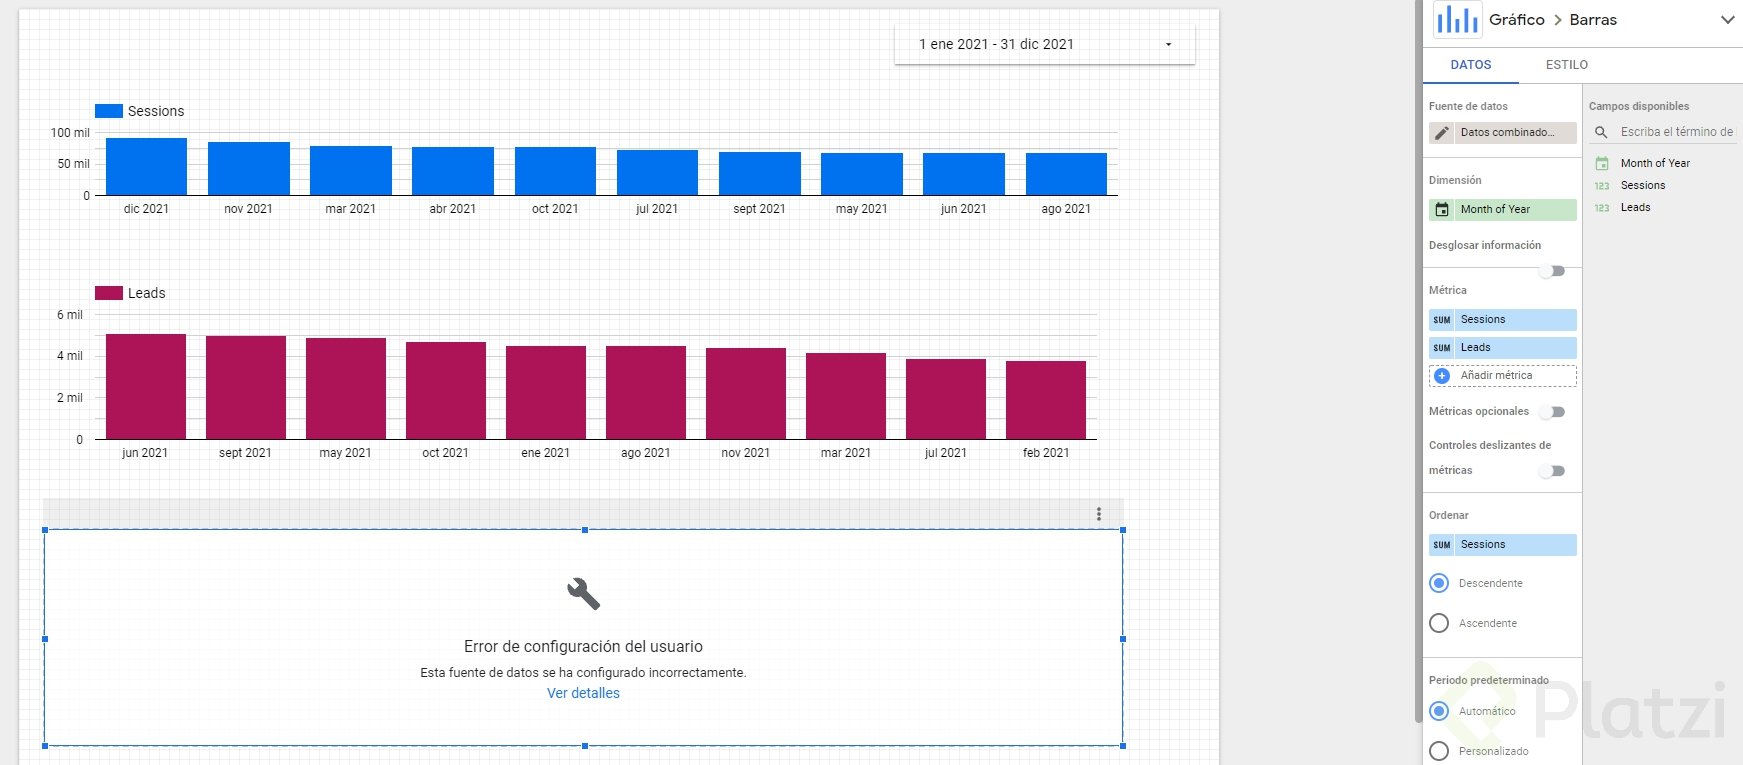Viewport: 1743px width, 765px height.
Task: Open the date range dropdown 1 ene 2021
Action: click(1044, 44)
